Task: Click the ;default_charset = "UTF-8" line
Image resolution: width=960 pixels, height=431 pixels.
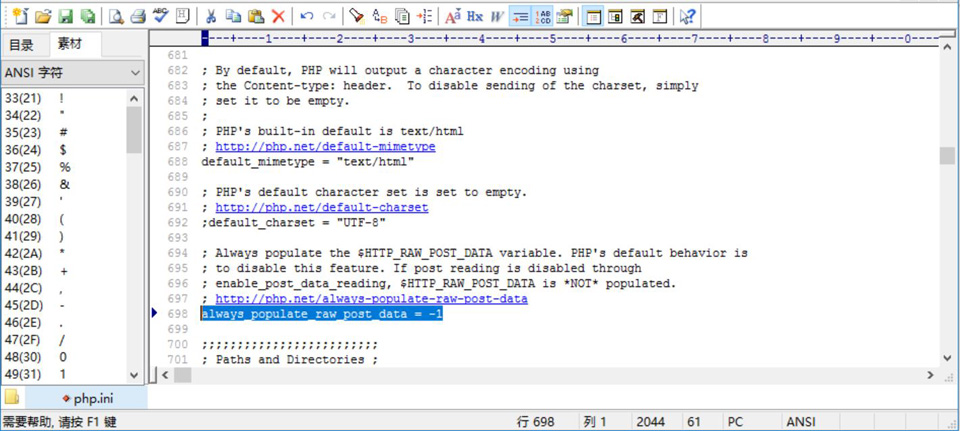Action: click(x=293, y=223)
